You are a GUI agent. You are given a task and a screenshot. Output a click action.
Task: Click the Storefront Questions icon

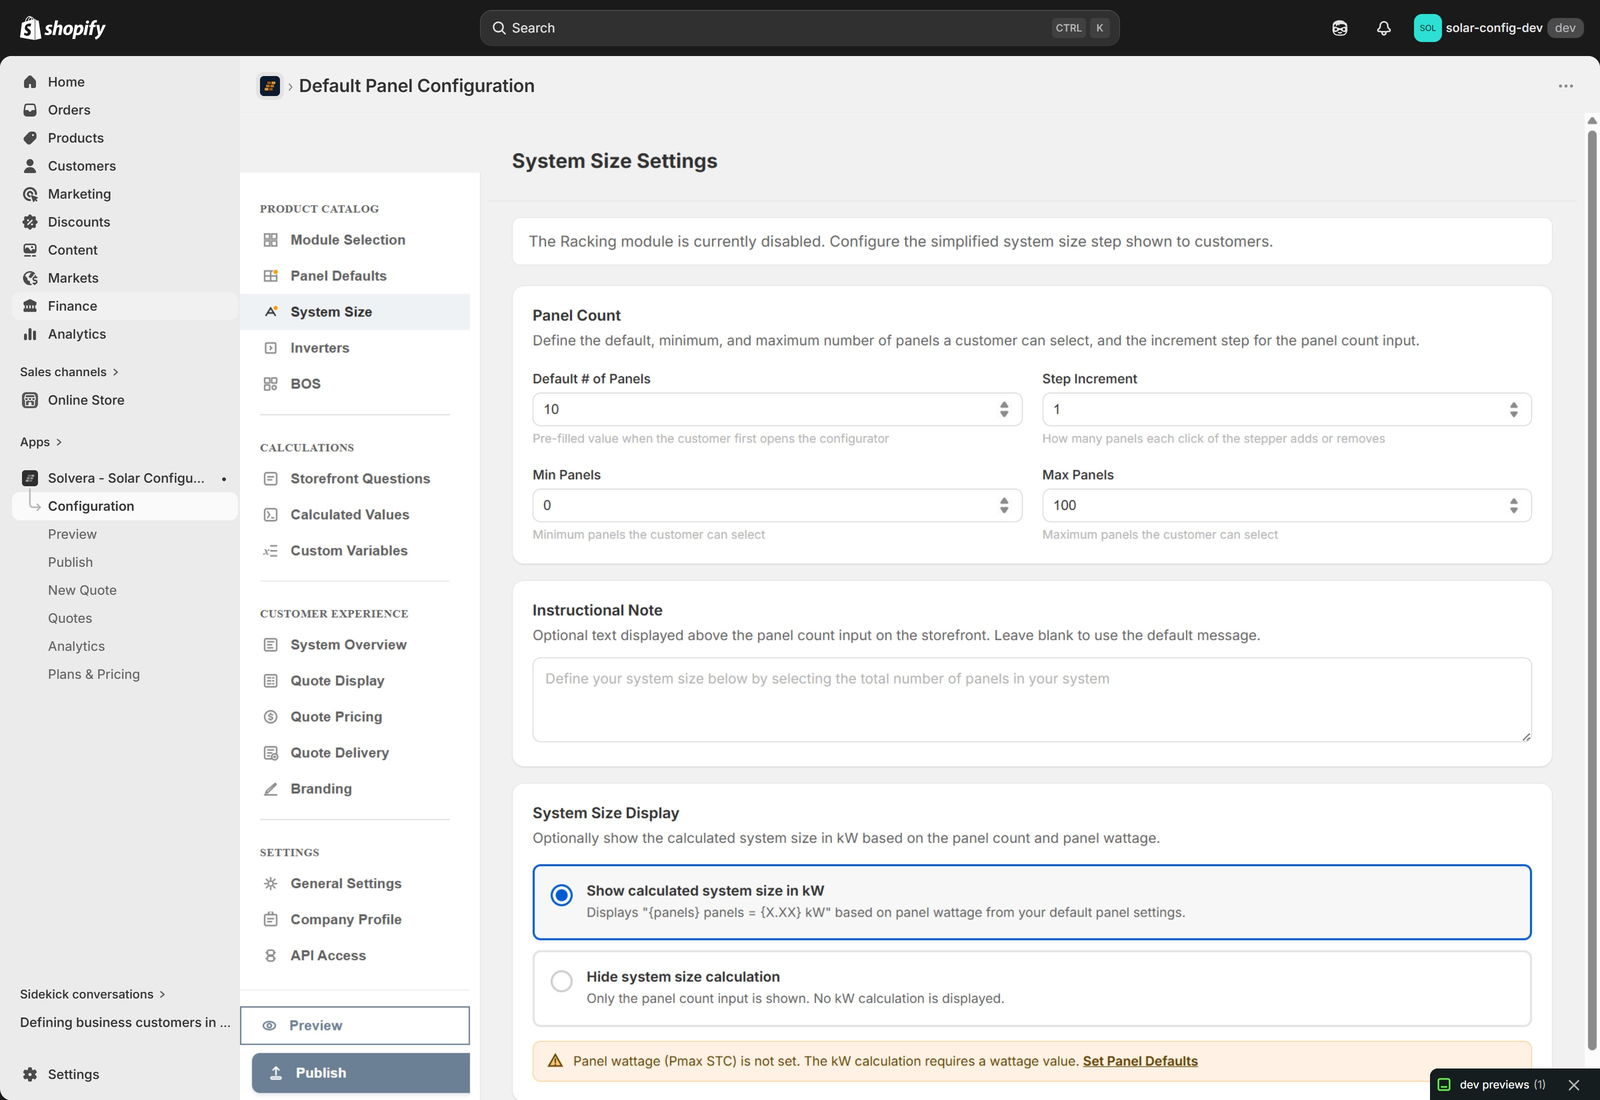pyautogui.click(x=270, y=479)
